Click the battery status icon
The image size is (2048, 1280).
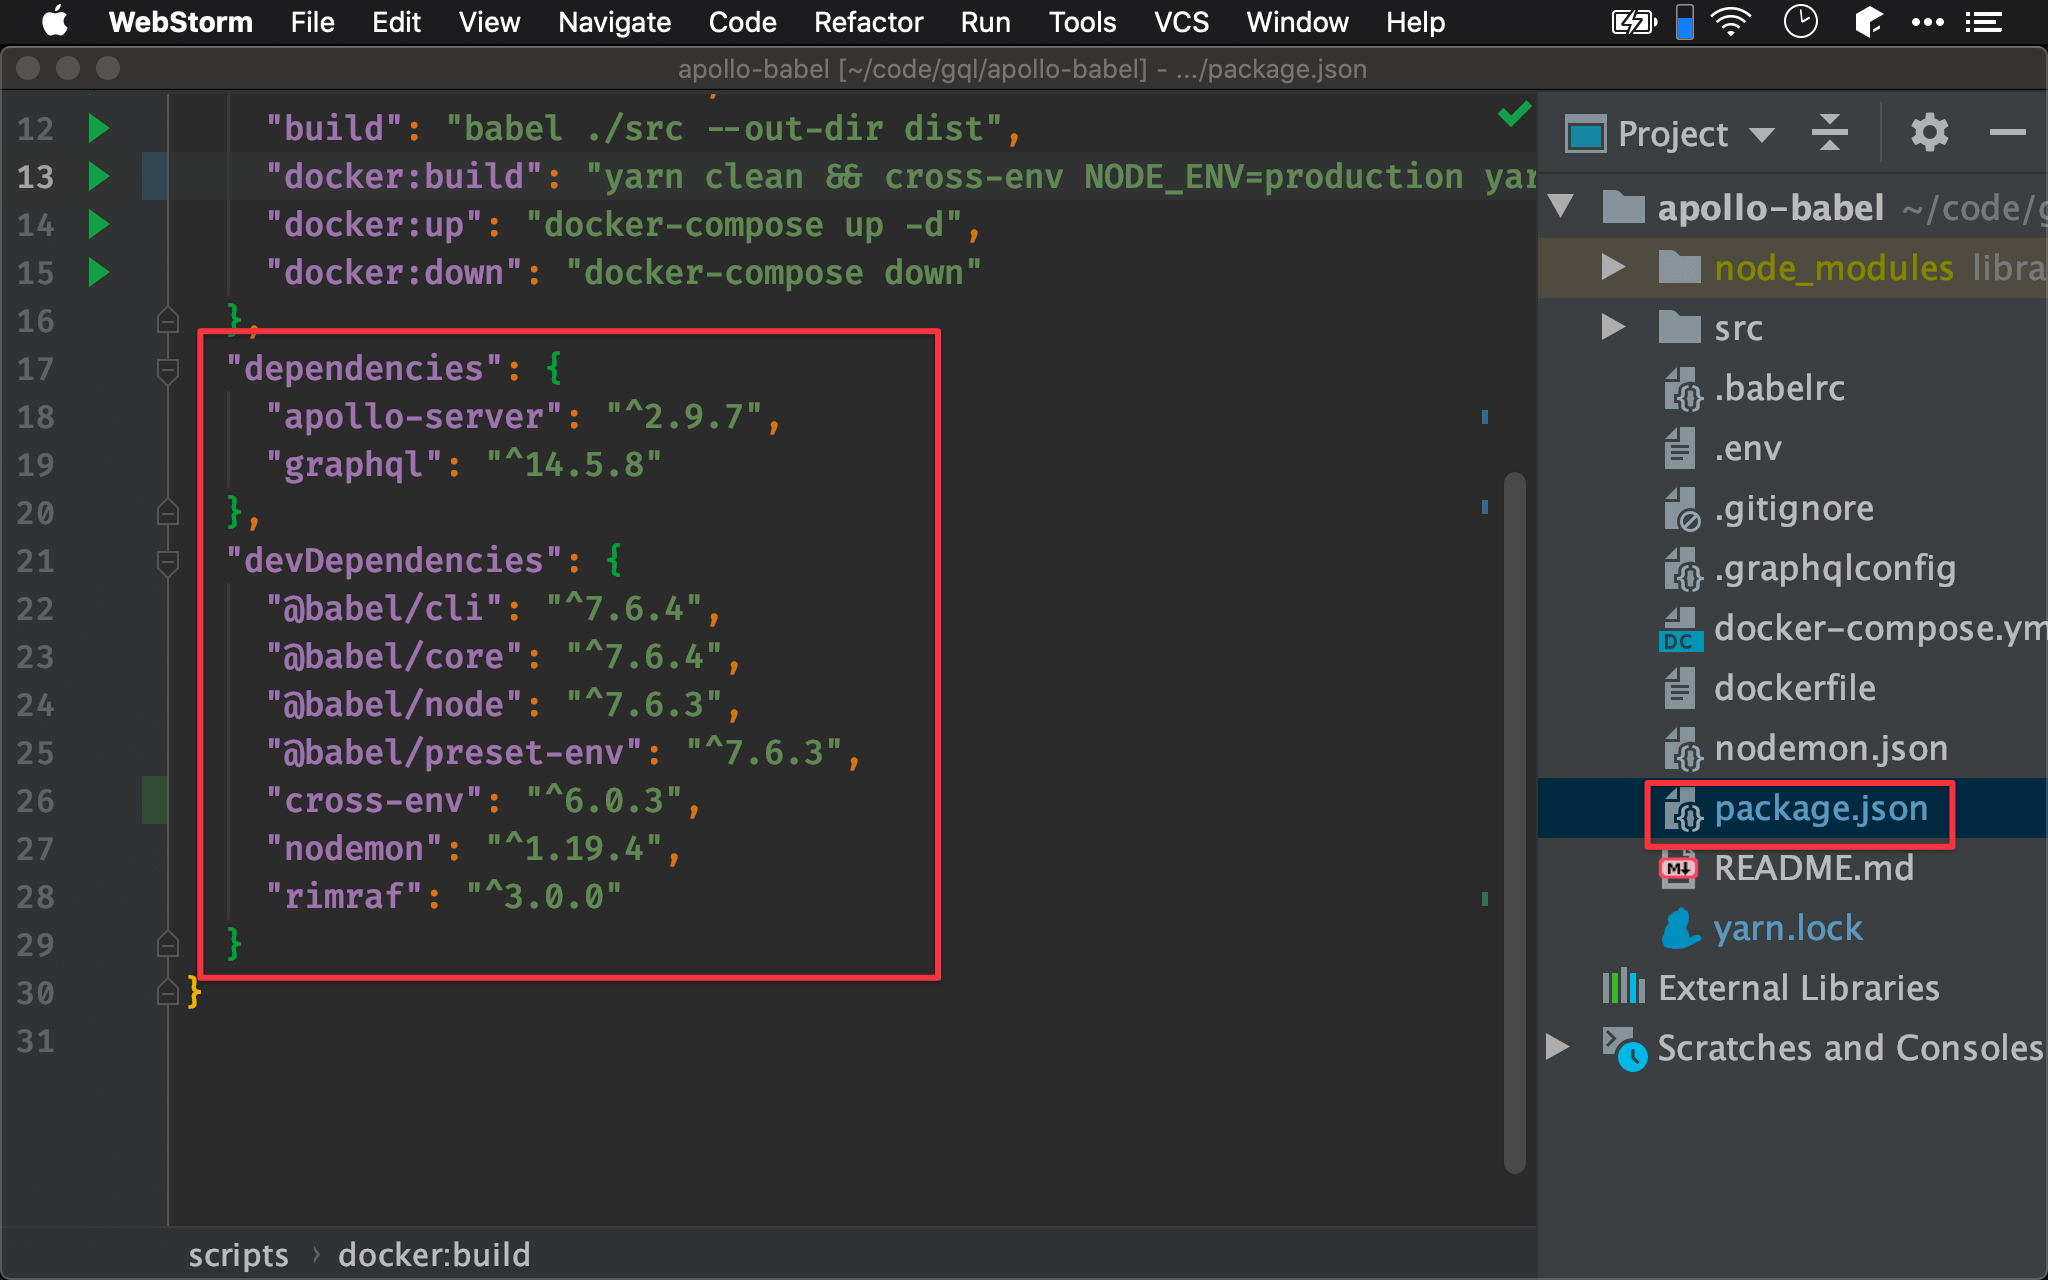[x=1634, y=22]
